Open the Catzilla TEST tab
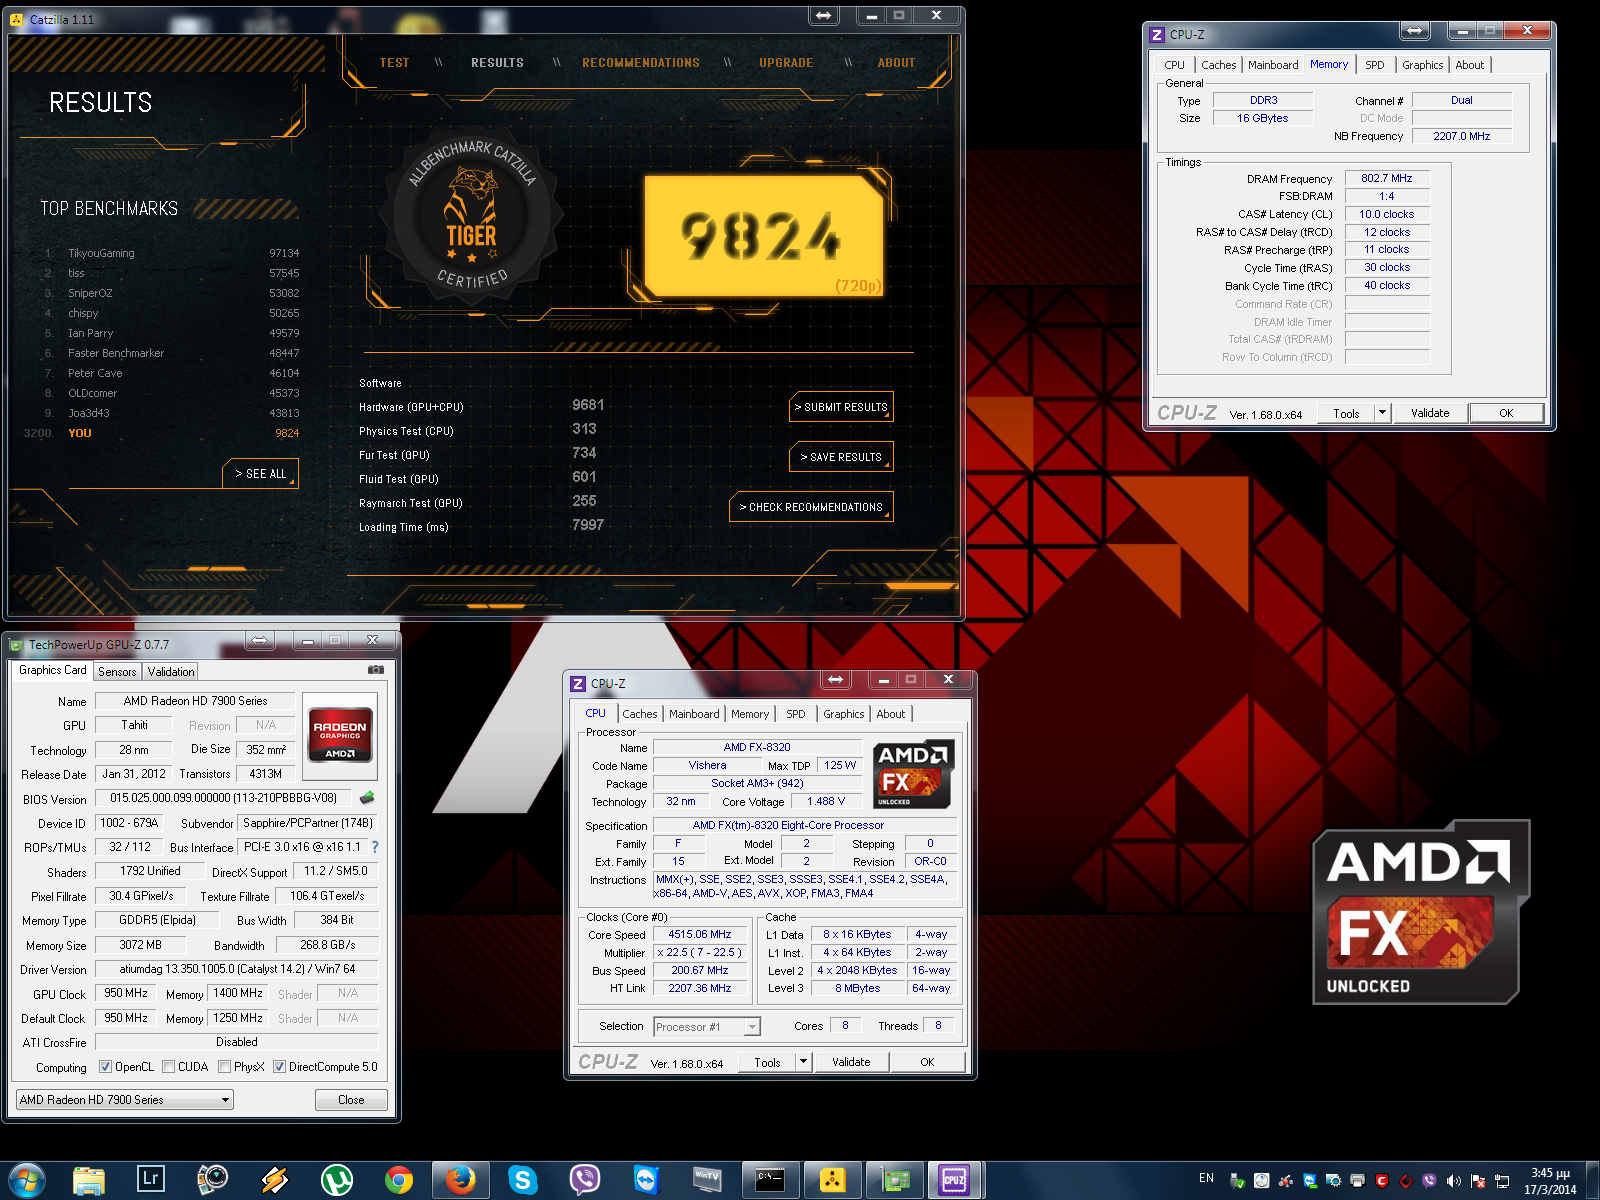This screenshot has height=1200, width=1600. [x=394, y=63]
